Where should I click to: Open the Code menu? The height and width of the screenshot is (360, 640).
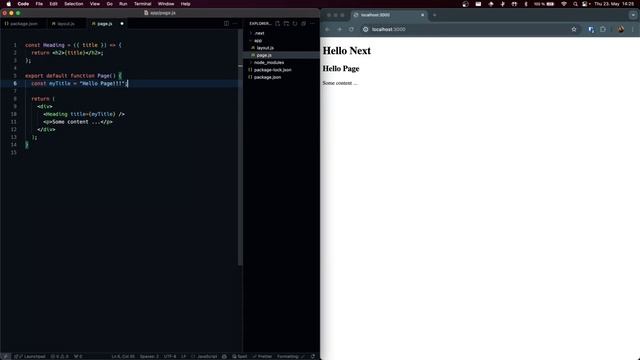click(23, 4)
